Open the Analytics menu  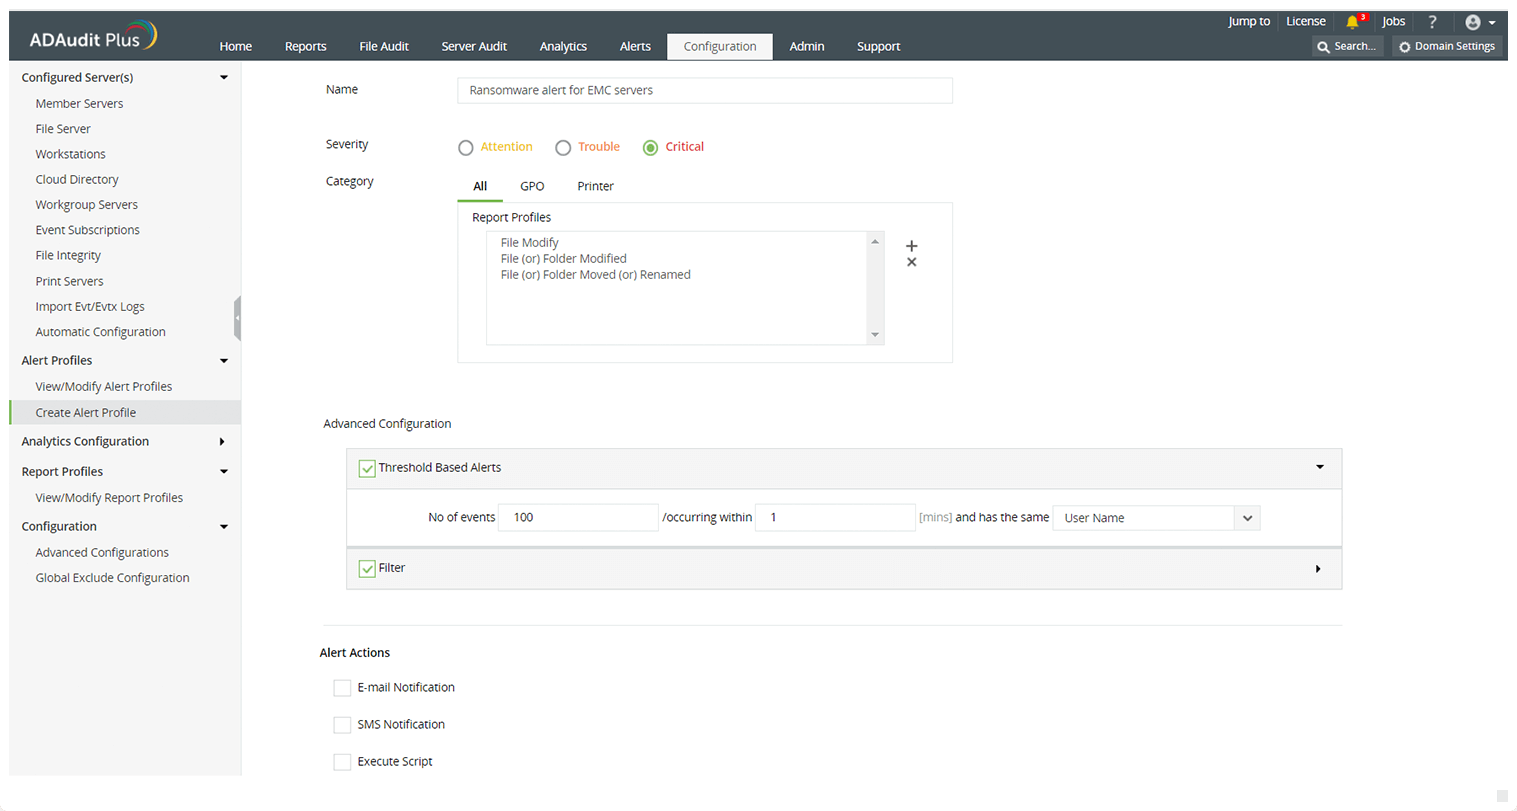tap(563, 46)
